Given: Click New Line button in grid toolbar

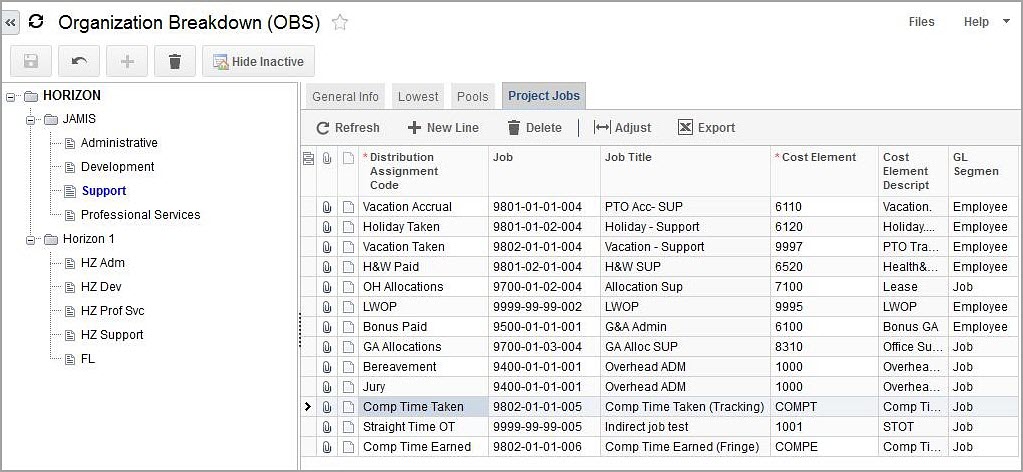Looking at the screenshot, I should [442, 128].
